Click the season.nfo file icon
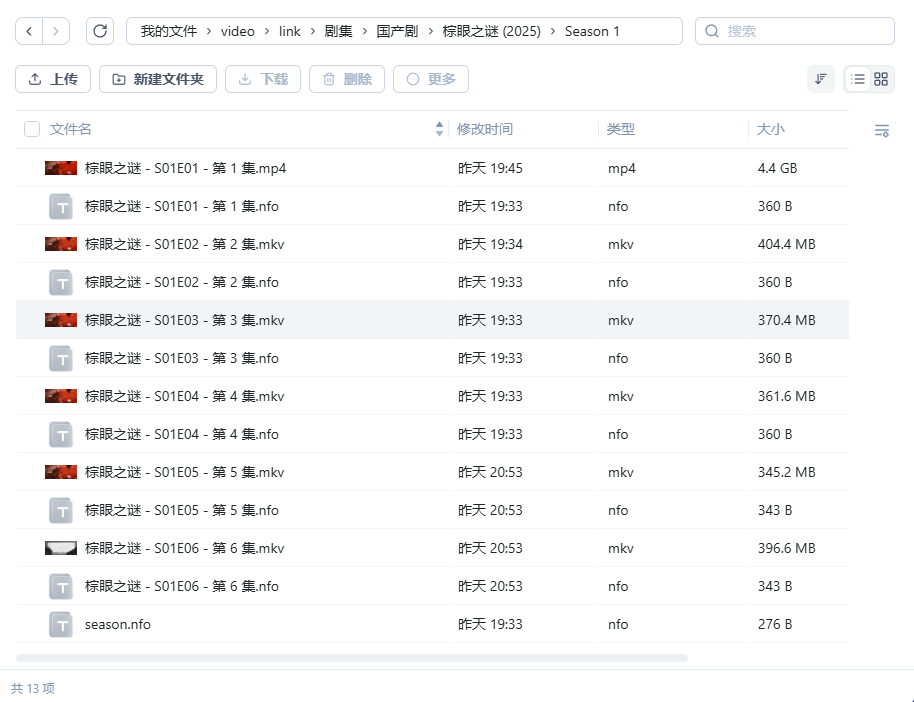 click(61, 624)
